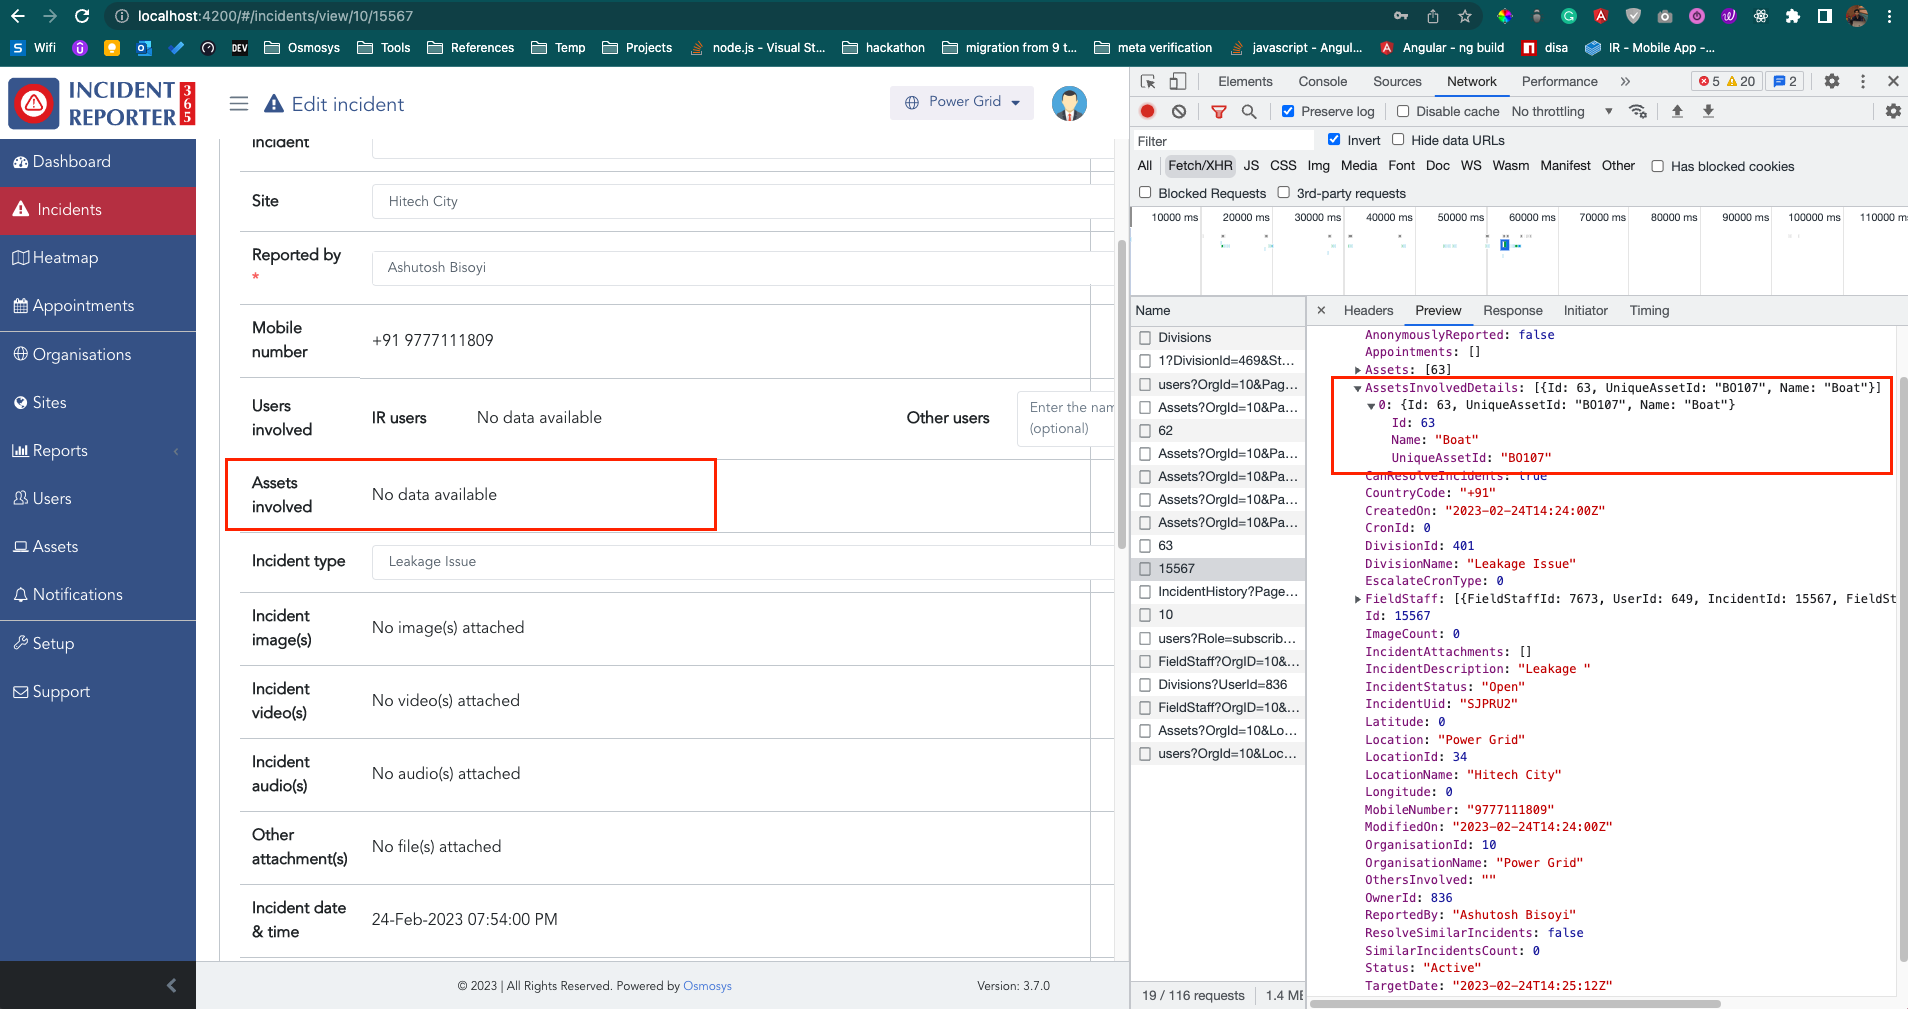Open the Console tab in DevTools

[x=1322, y=82]
